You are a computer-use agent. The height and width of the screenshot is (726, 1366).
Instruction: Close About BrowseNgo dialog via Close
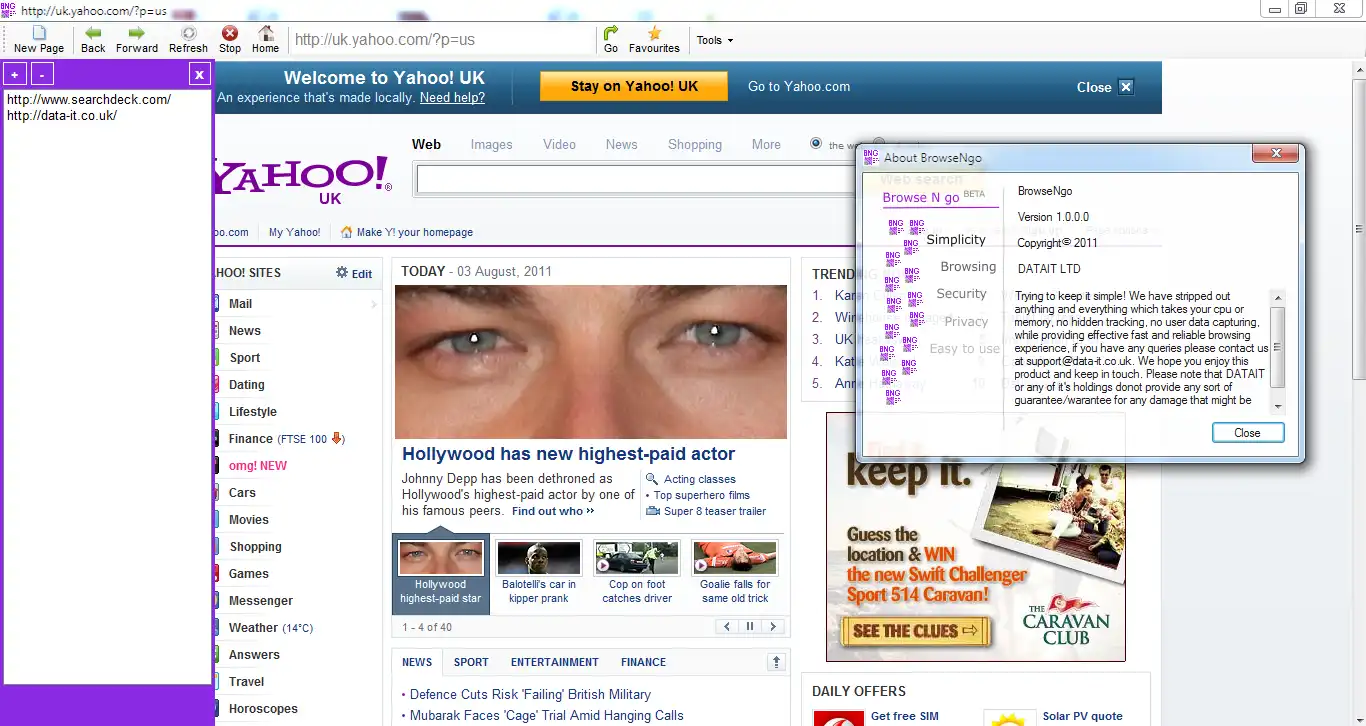1248,433
